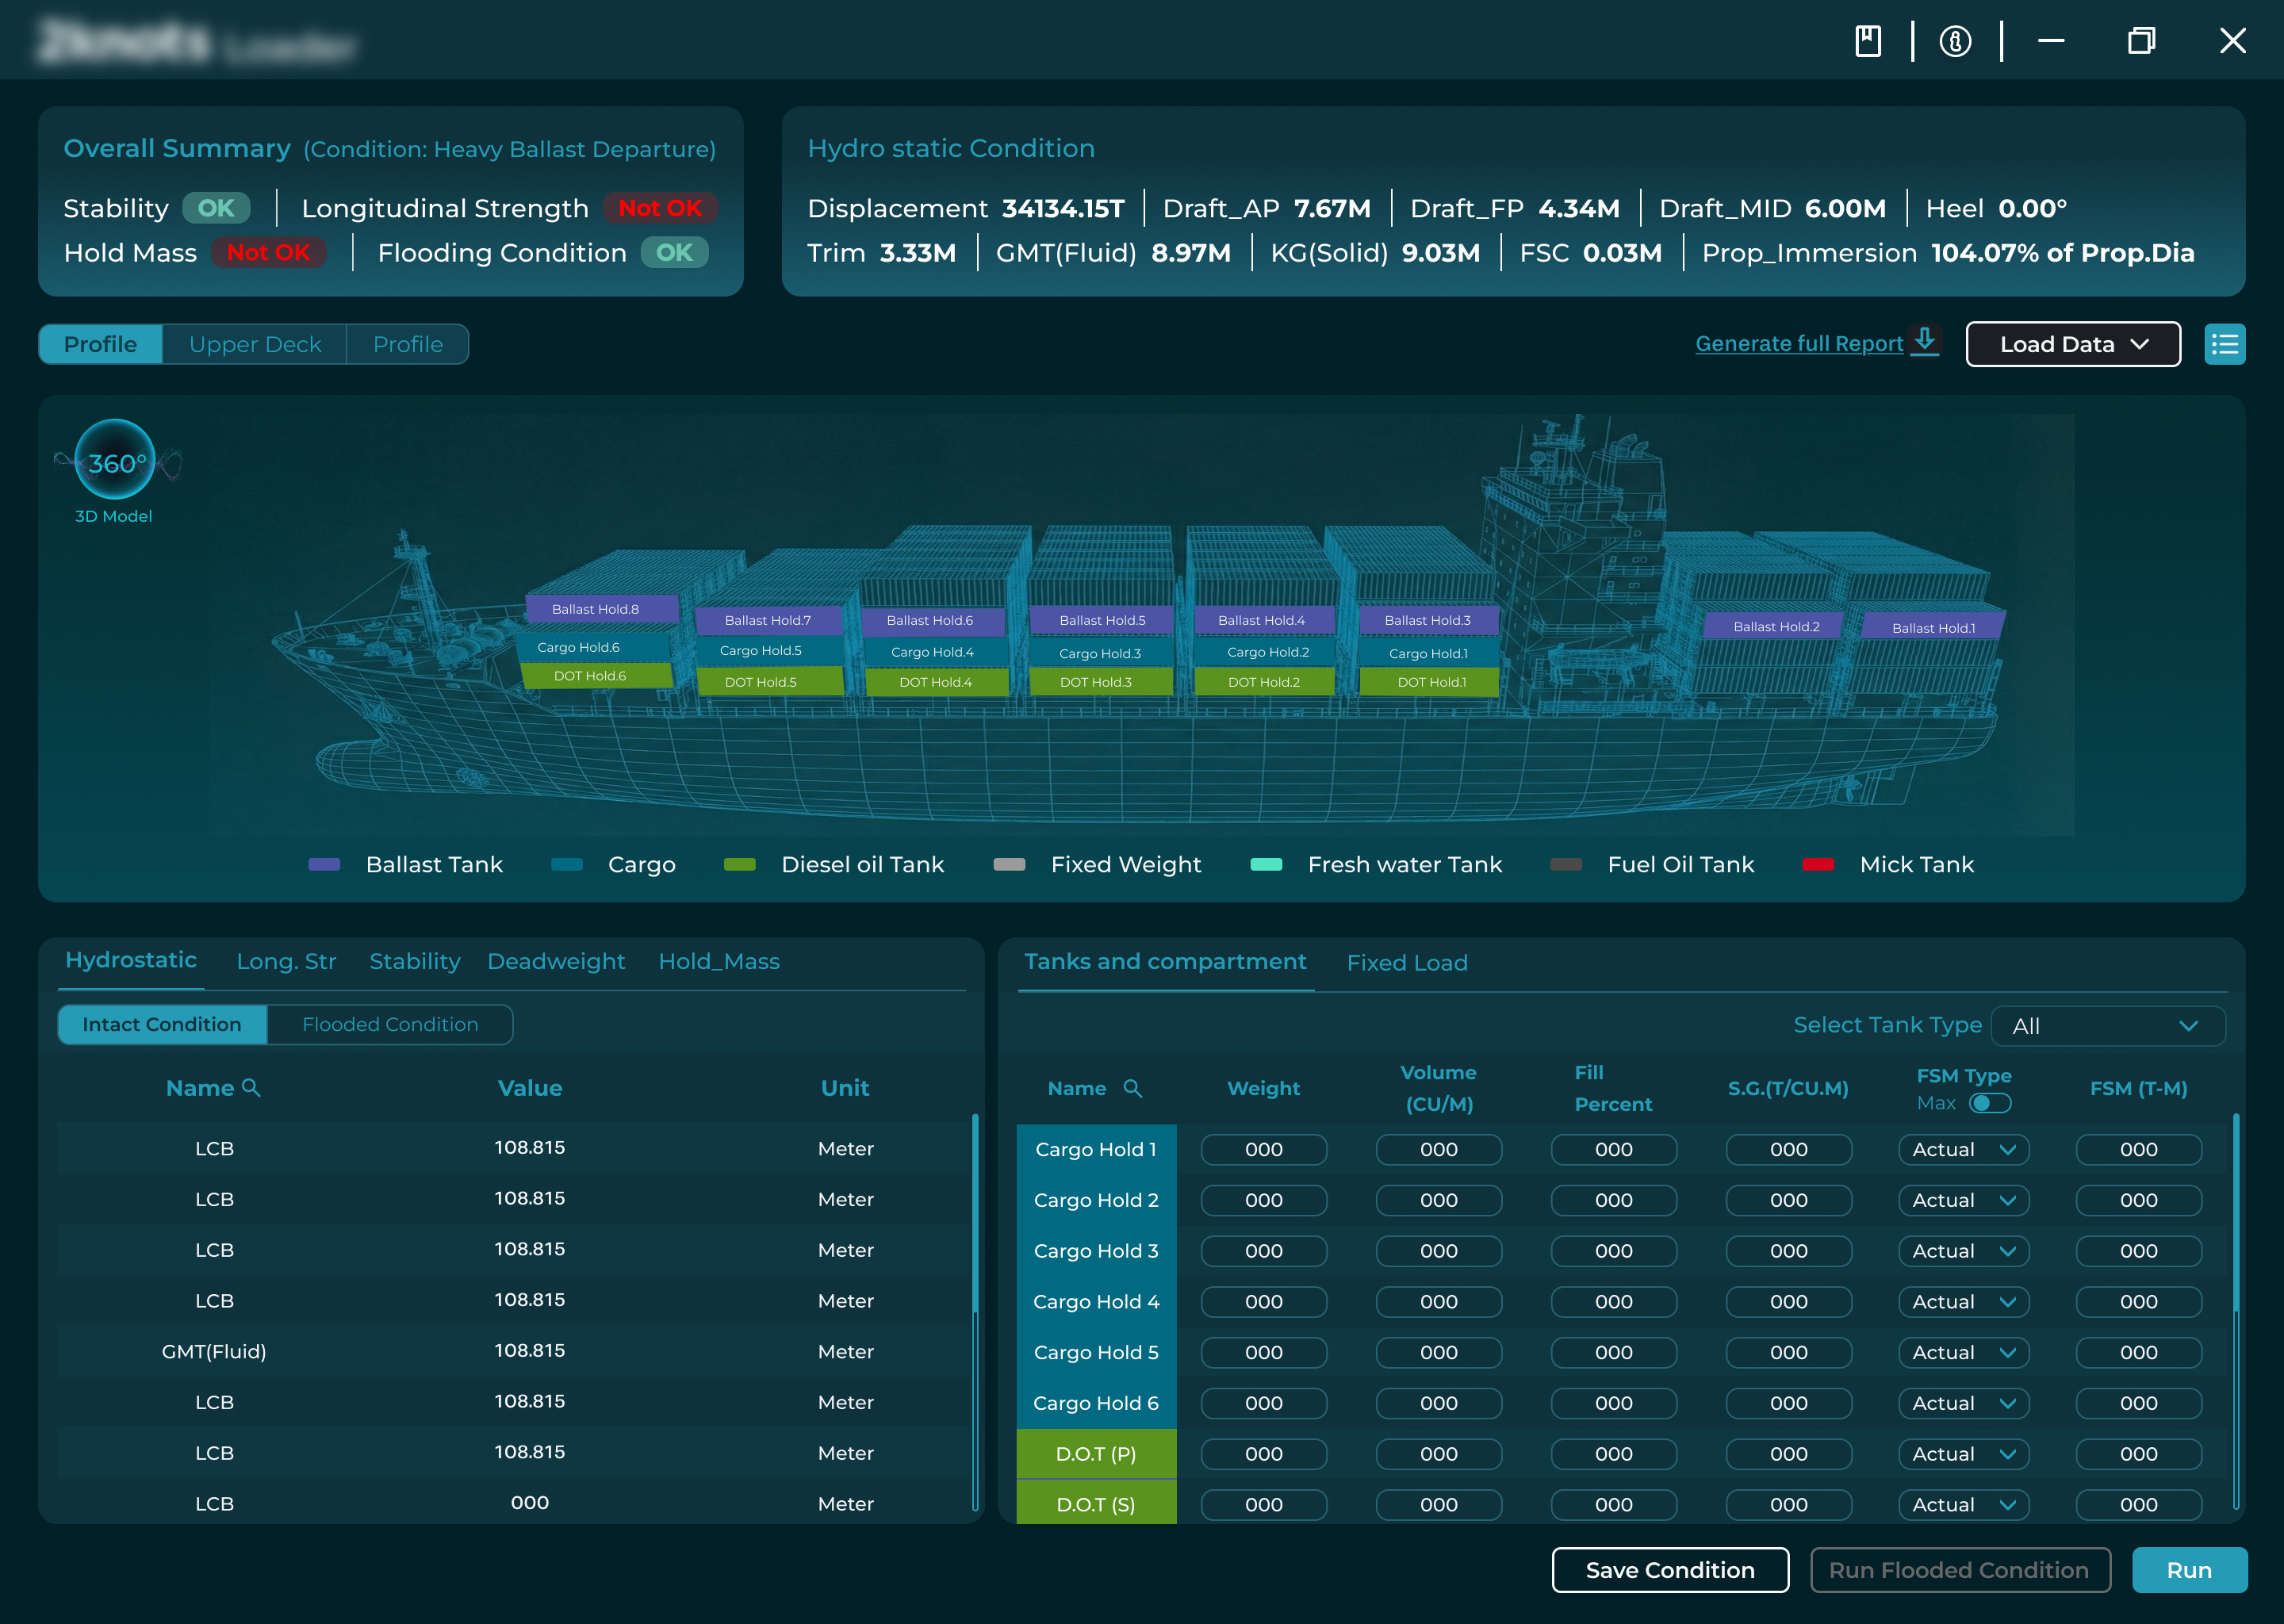Image resolution: width=2284 pixels, height=1624 pixels.
Task: Expand the Load Data dropdown
Action: [2072, 344]
